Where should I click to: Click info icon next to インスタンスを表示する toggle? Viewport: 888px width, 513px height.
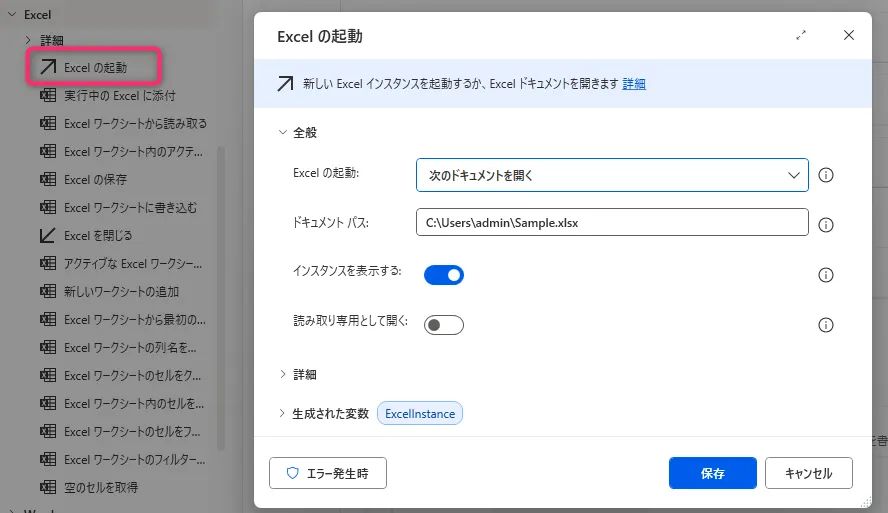826,275
